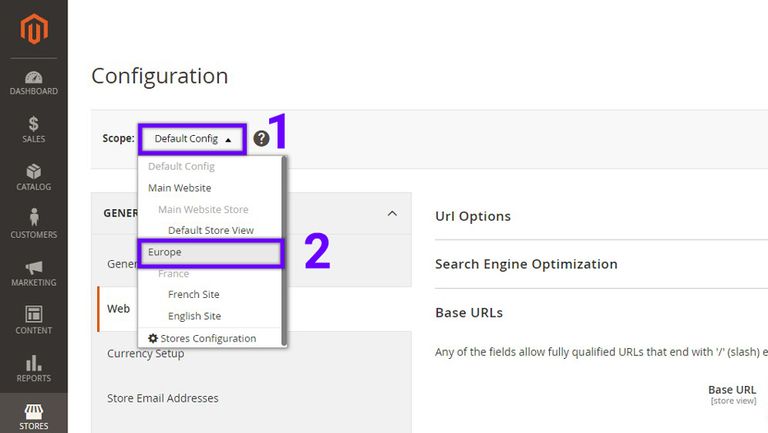The height and width of the screenshot is (433, 768).
Task: Collapse the General section chevron
Action: (x=392, y=214)
